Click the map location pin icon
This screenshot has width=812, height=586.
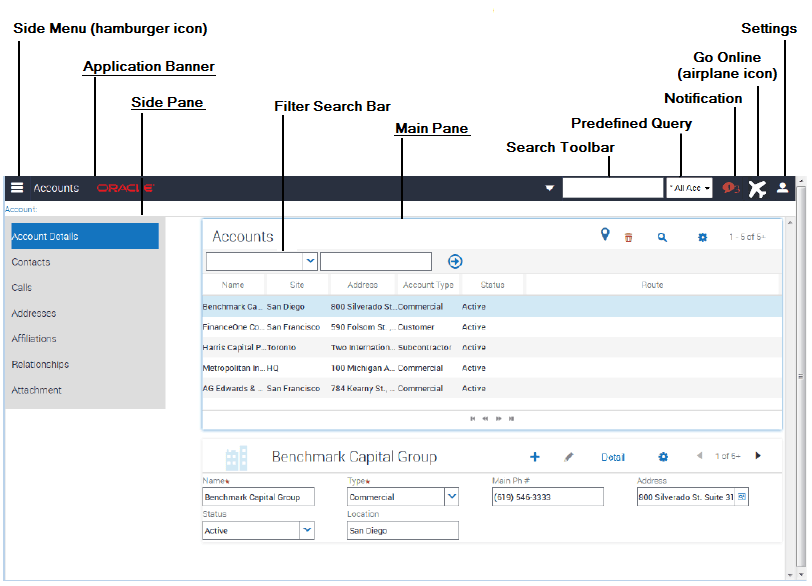point(604,235)
